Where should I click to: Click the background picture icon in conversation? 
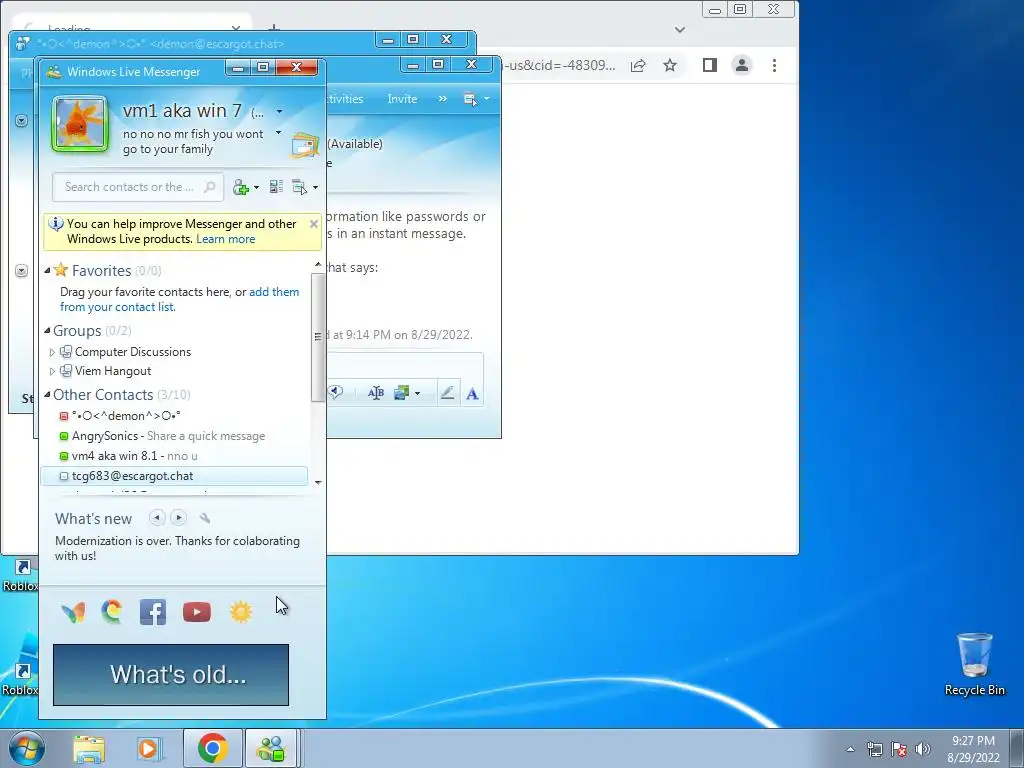tap(401, 393)
